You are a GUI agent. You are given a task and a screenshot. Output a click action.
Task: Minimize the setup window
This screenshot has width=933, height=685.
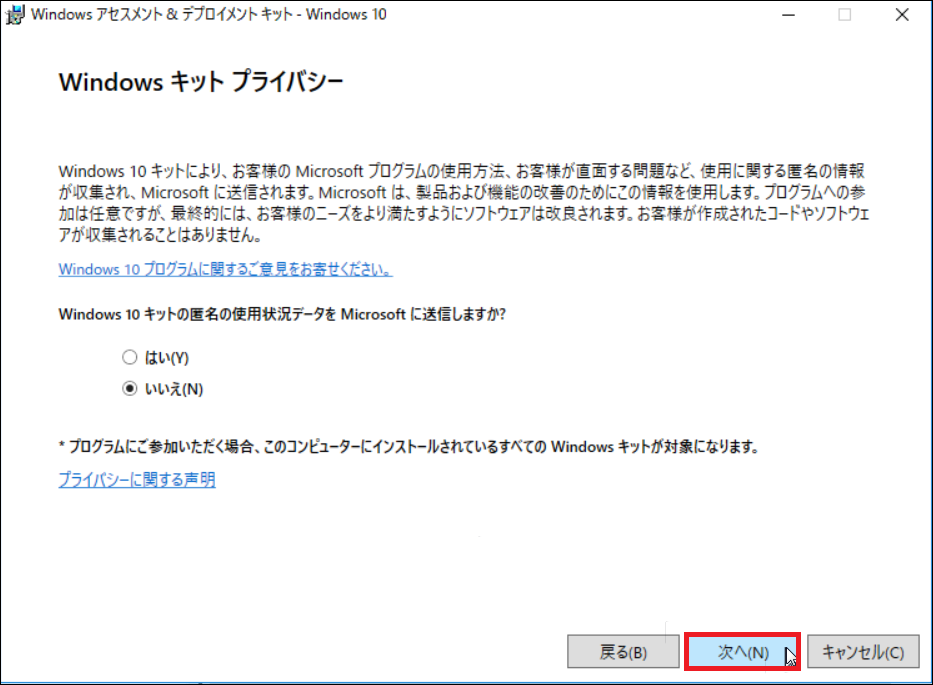[x=788, y=15]
